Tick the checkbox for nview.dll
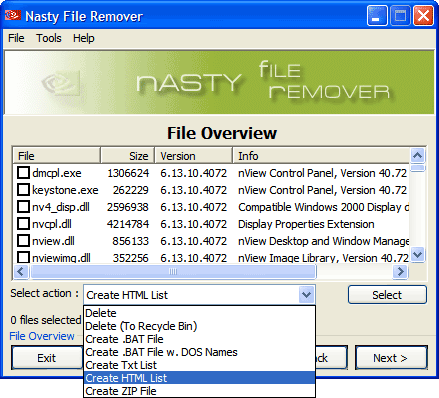This screenshot has width=439, height=398. tap(23, 241)
